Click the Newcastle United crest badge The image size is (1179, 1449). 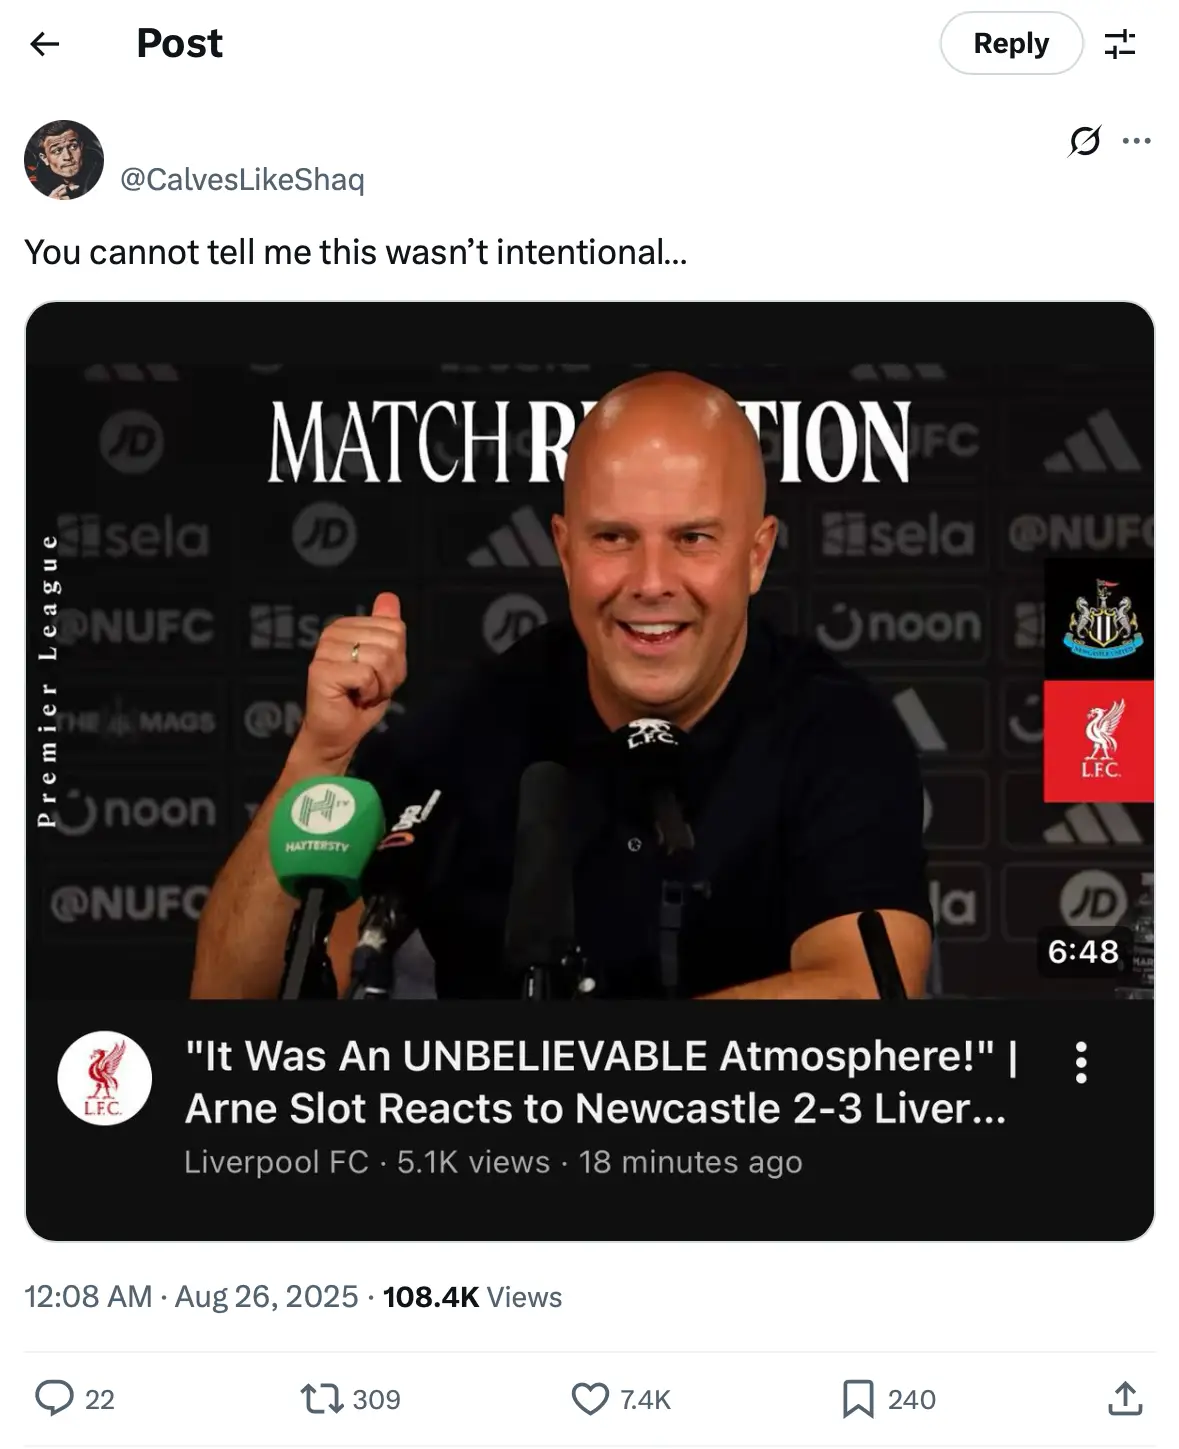click(x=1099, y=619)
